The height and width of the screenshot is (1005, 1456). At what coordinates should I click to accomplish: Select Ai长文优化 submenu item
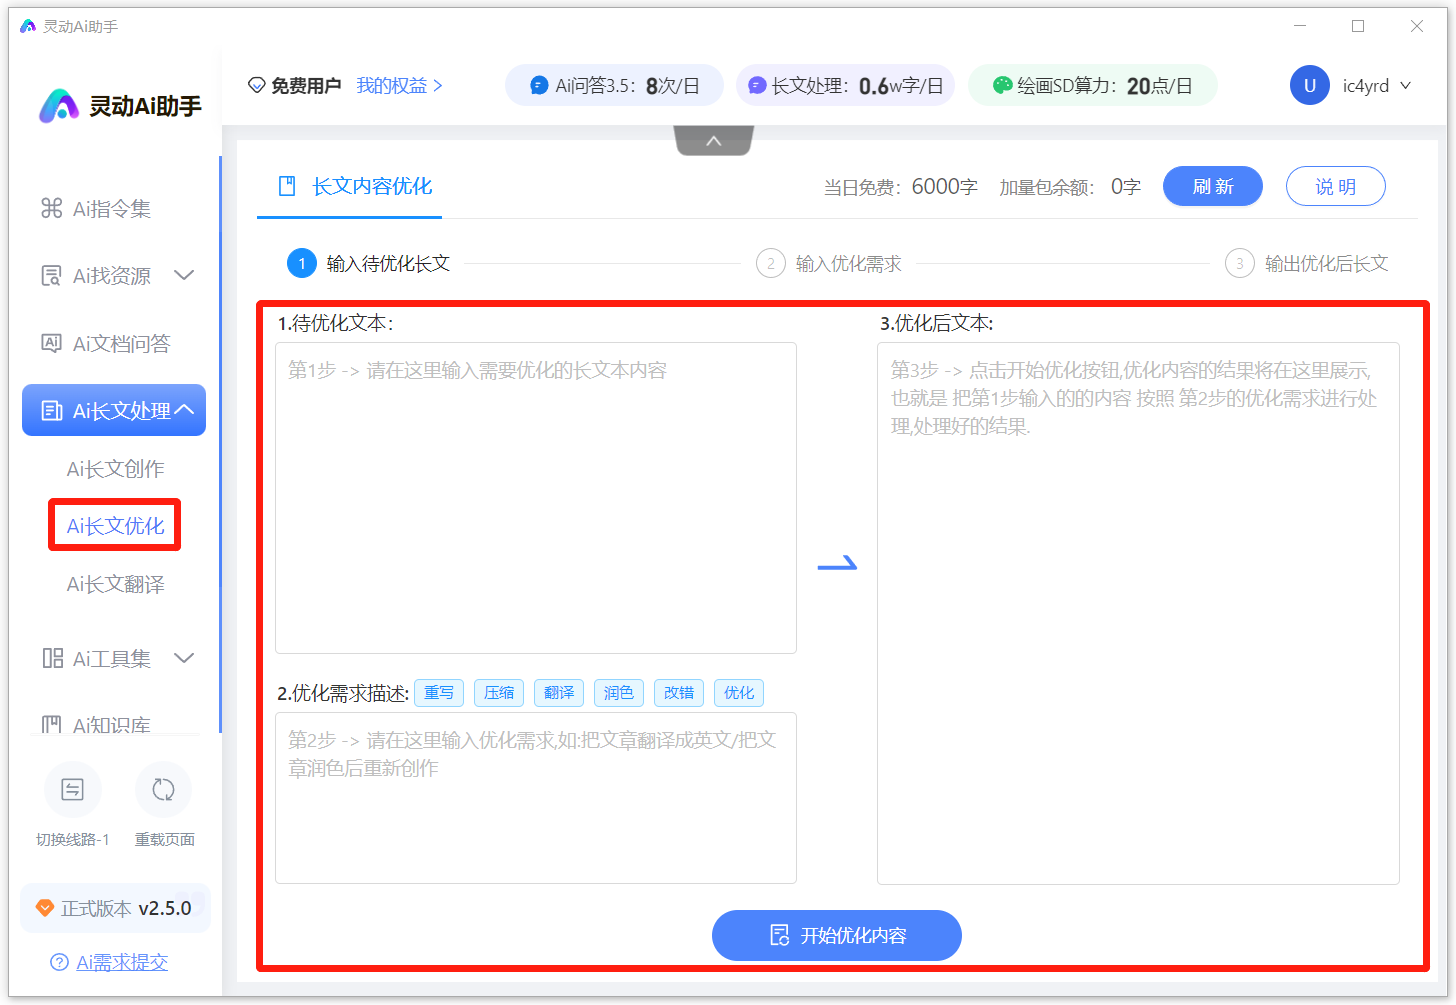click(x=115, y=525)
